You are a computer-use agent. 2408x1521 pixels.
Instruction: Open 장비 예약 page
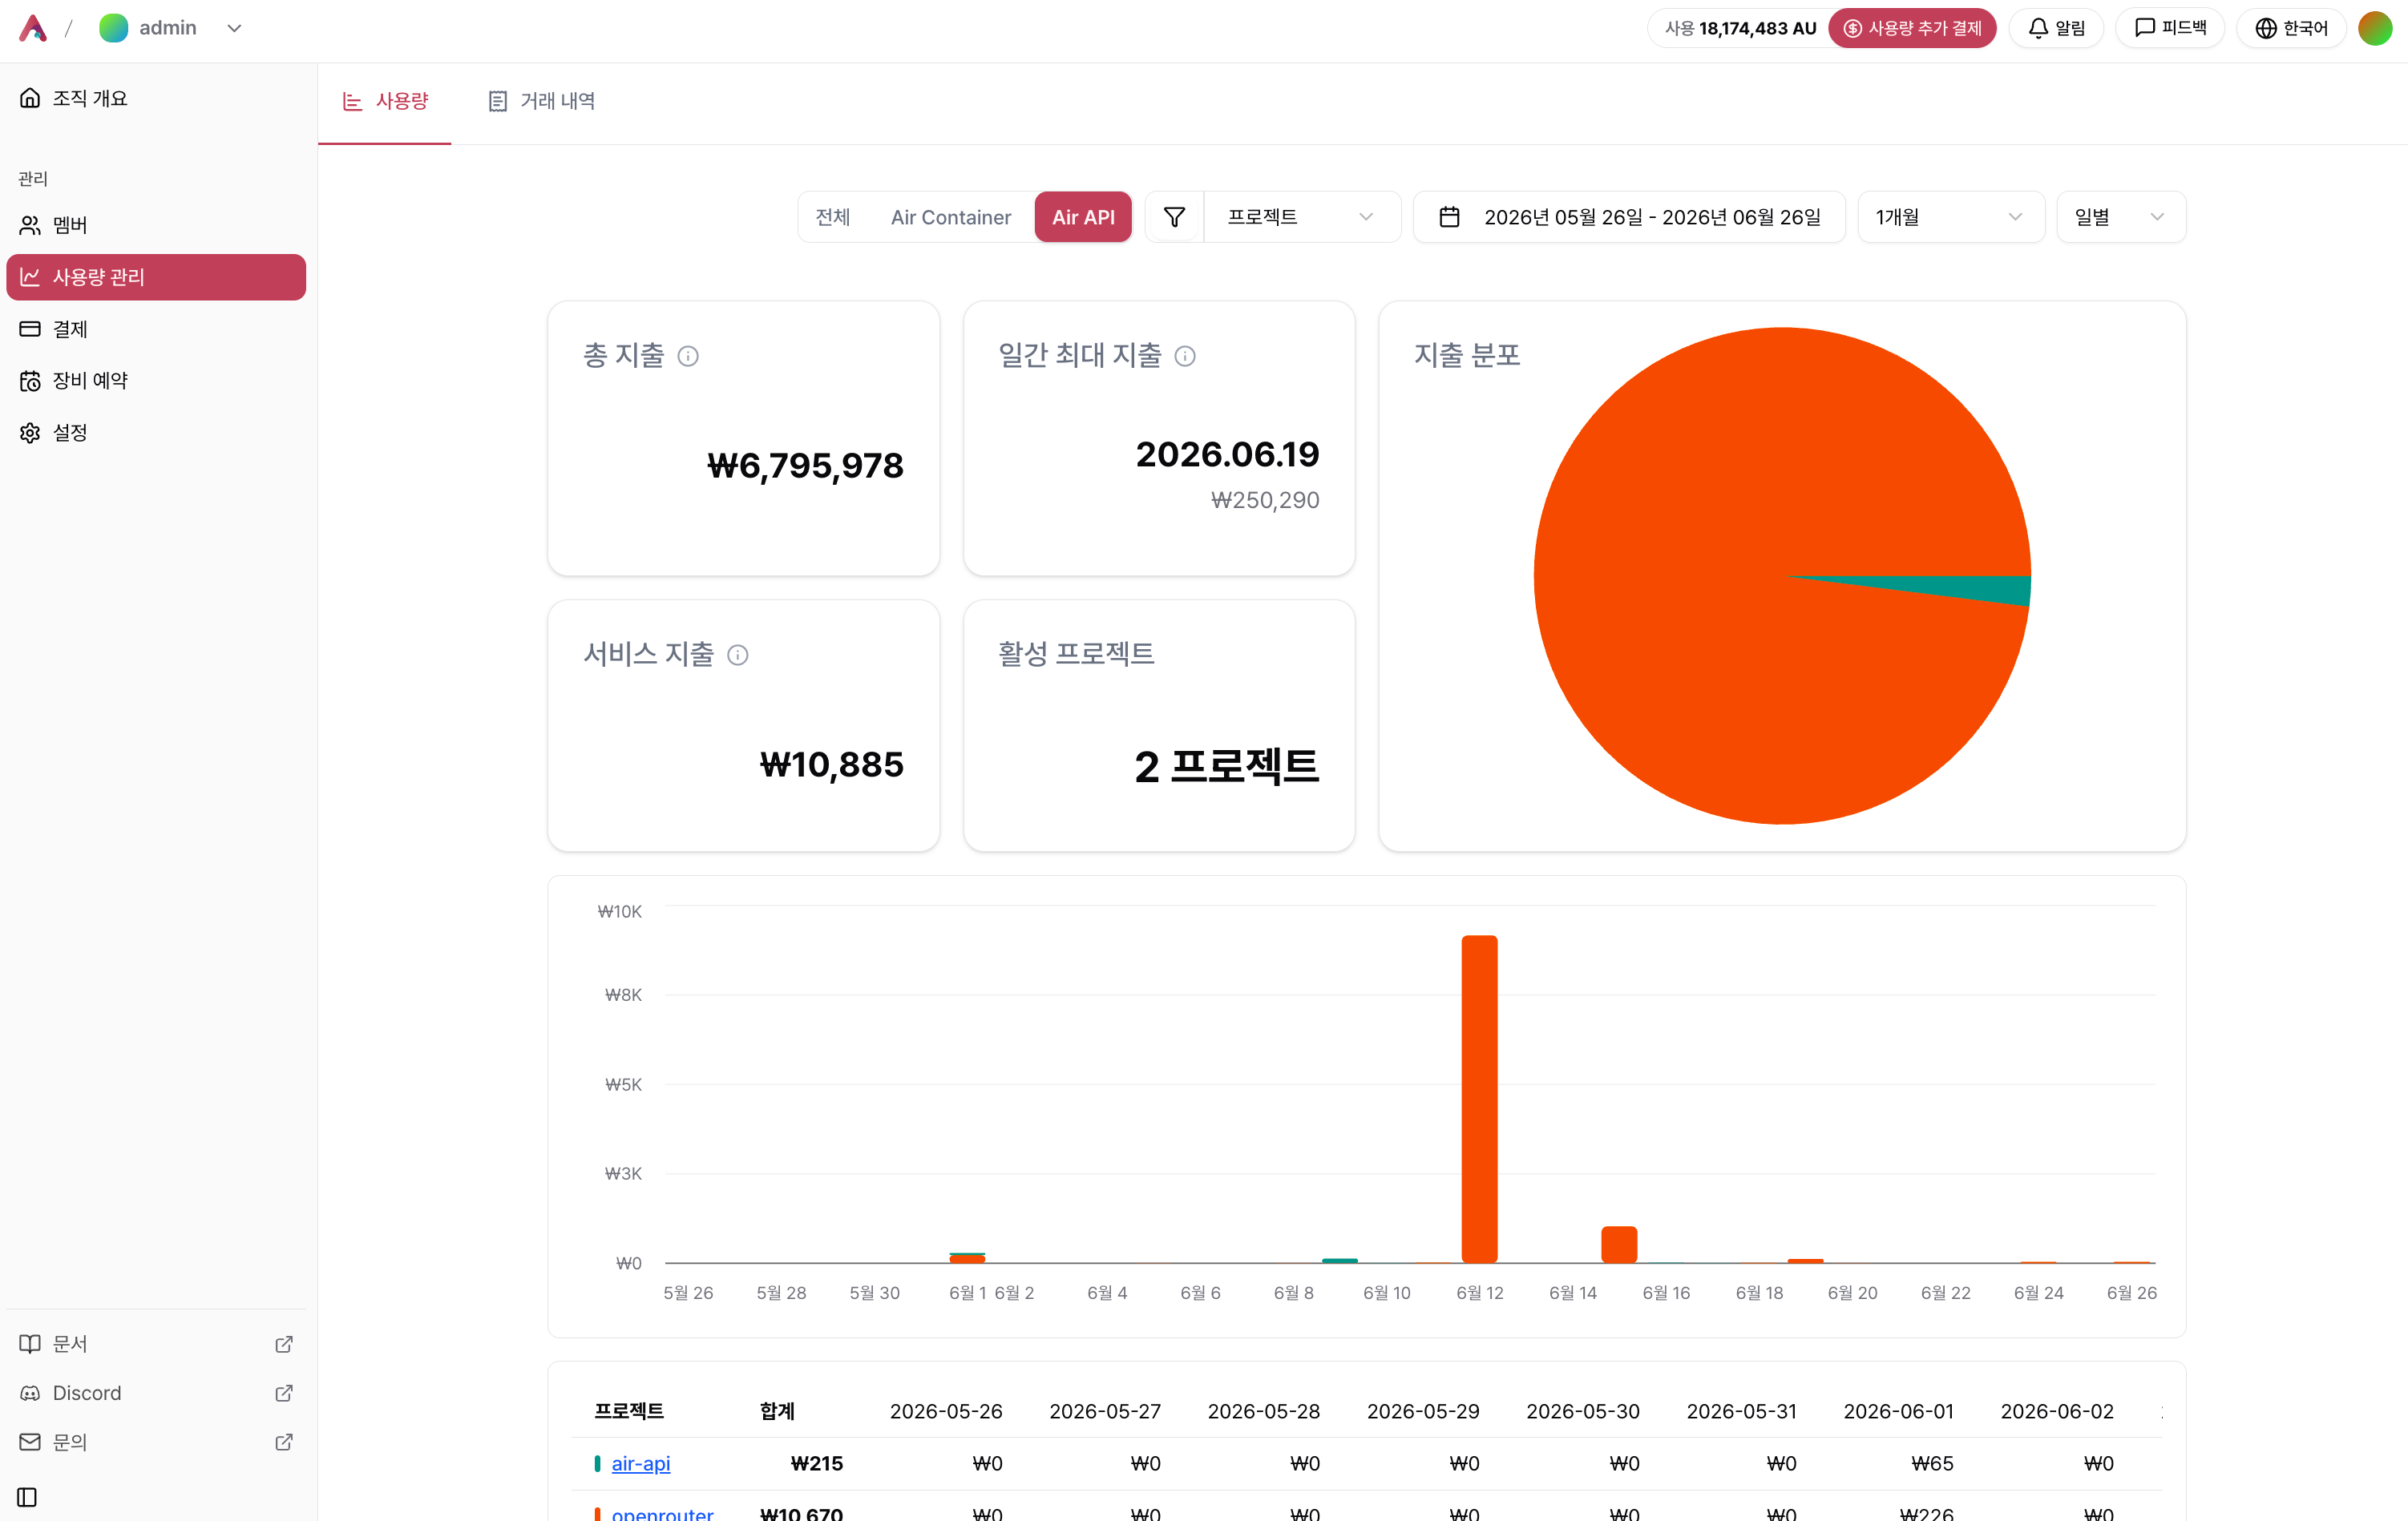click(156, 381)
